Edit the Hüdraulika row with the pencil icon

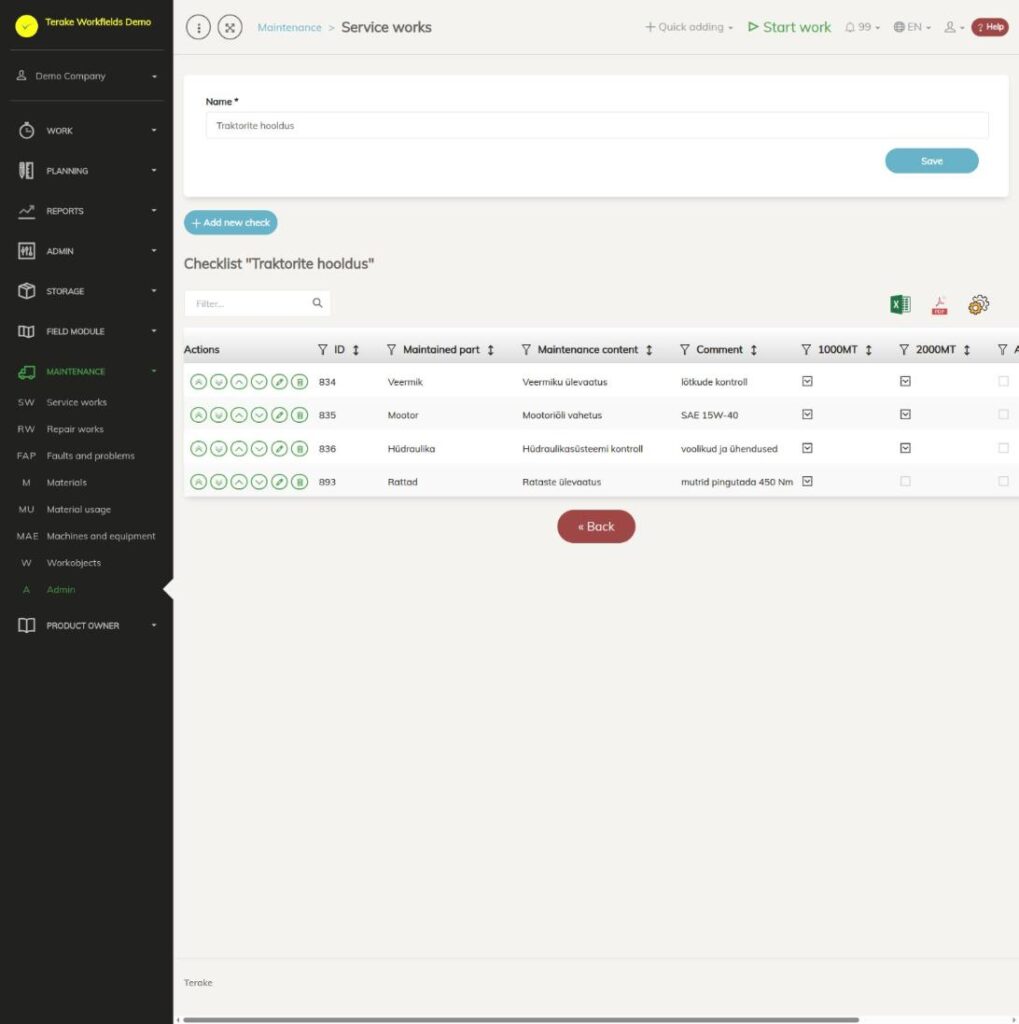point(279,448)
